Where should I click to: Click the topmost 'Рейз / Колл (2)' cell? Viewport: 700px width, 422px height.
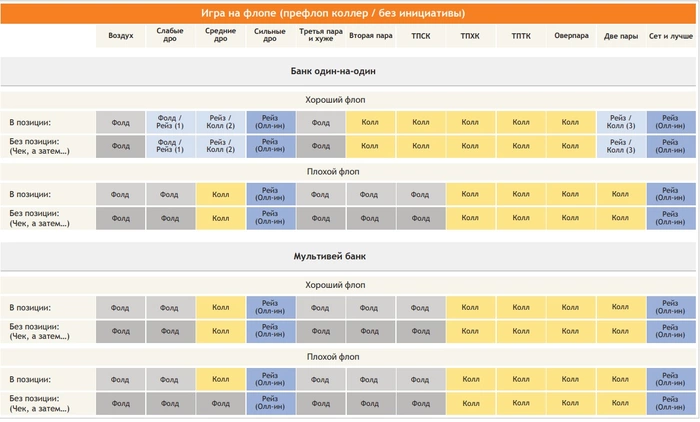pos(221,122)
